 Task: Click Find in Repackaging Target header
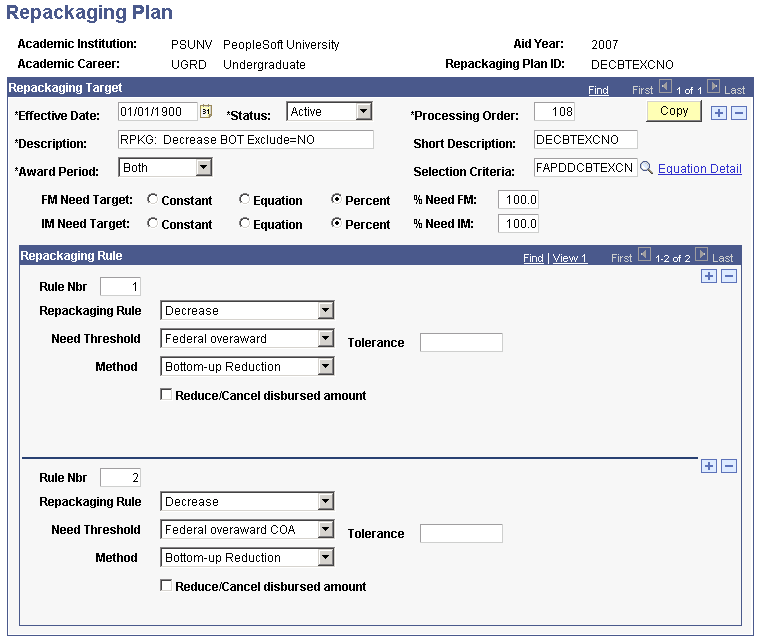point(598,90)
